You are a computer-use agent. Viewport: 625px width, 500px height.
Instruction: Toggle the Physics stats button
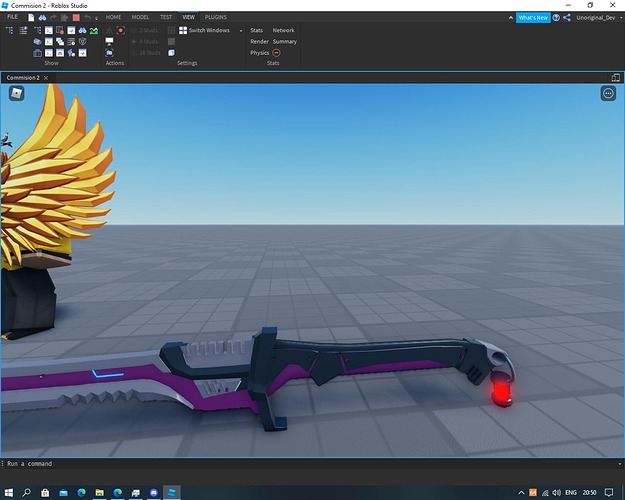coord(259,52)
